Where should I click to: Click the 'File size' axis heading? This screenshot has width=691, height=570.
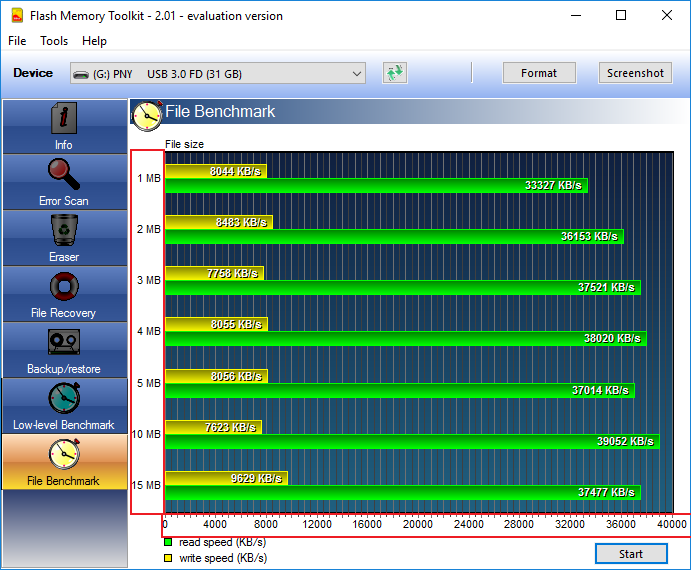184,144
